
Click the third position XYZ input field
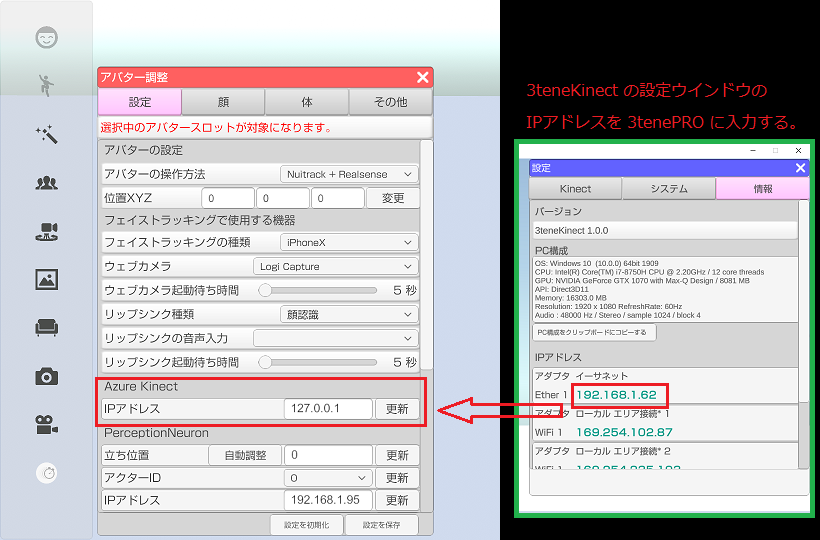pyautogui.click(x=337, y=198)
